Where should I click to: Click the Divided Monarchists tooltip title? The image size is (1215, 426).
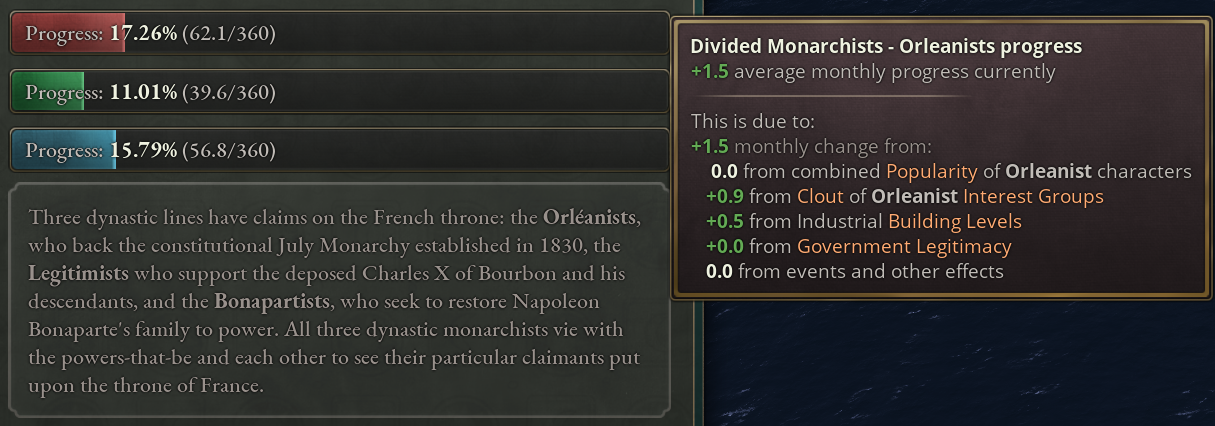886,46
